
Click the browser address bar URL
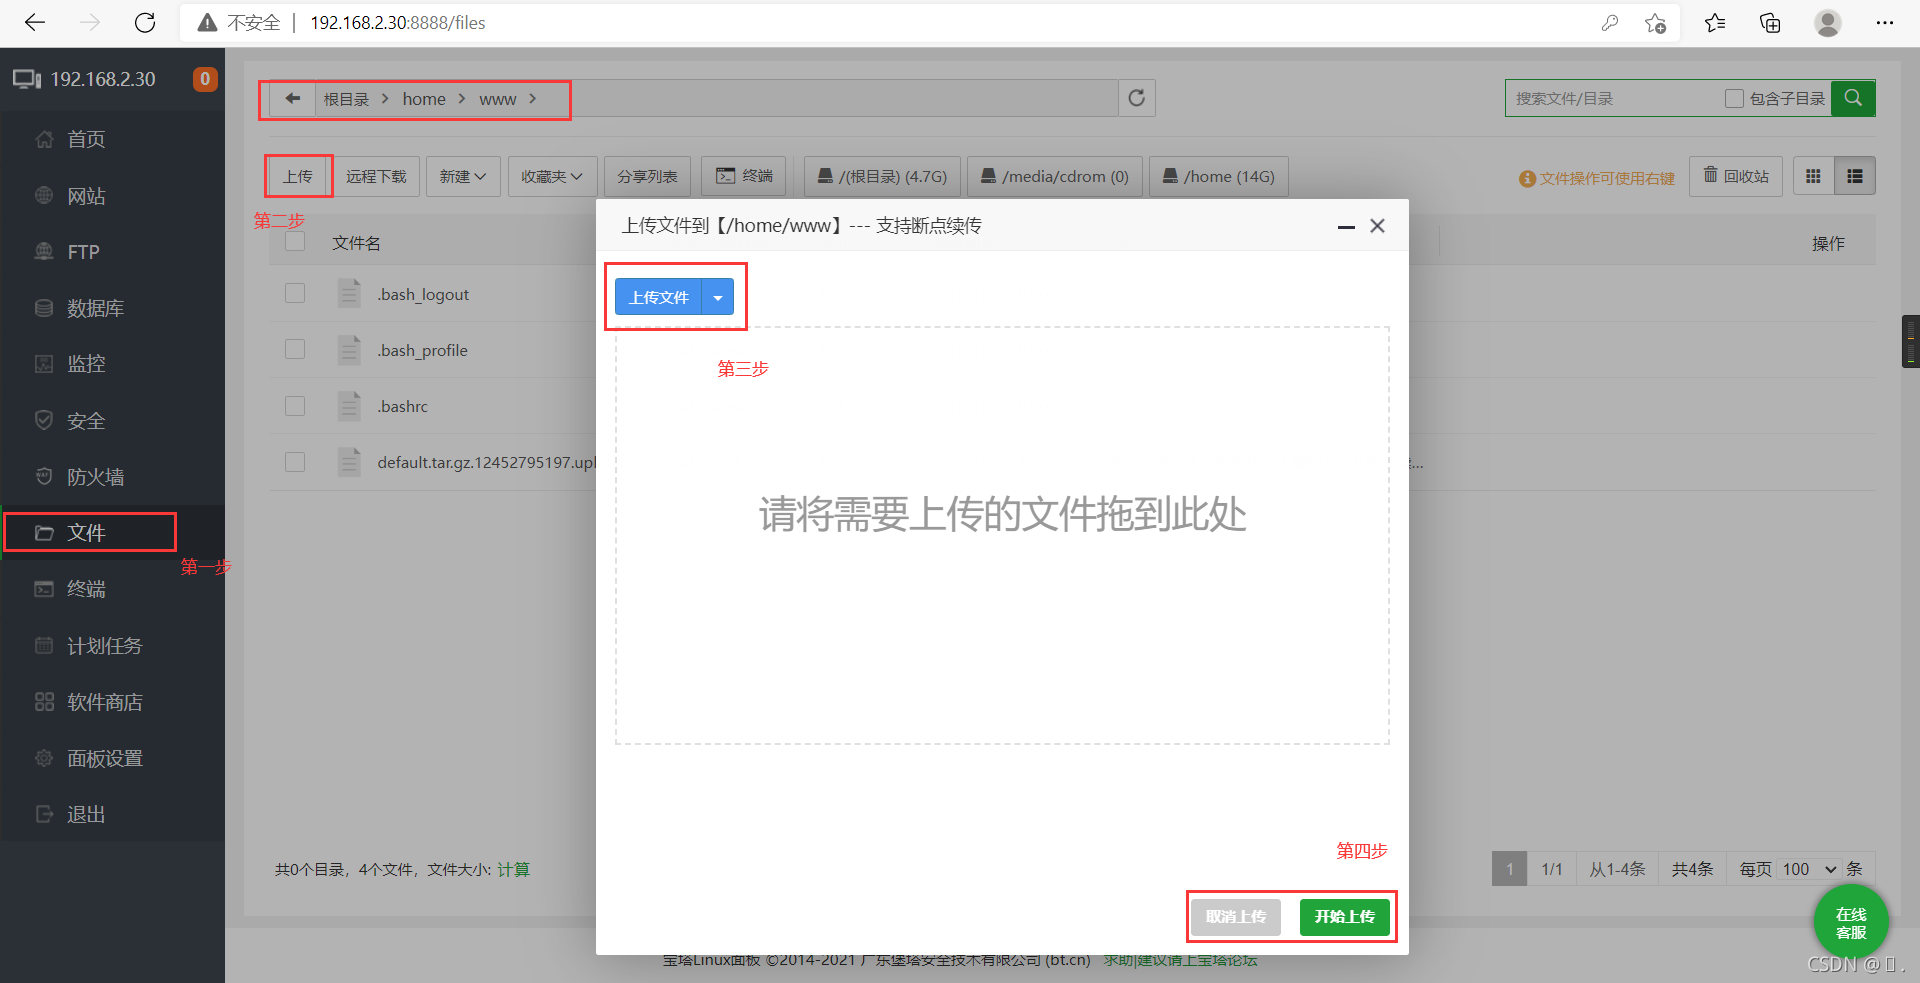(398, 22)
